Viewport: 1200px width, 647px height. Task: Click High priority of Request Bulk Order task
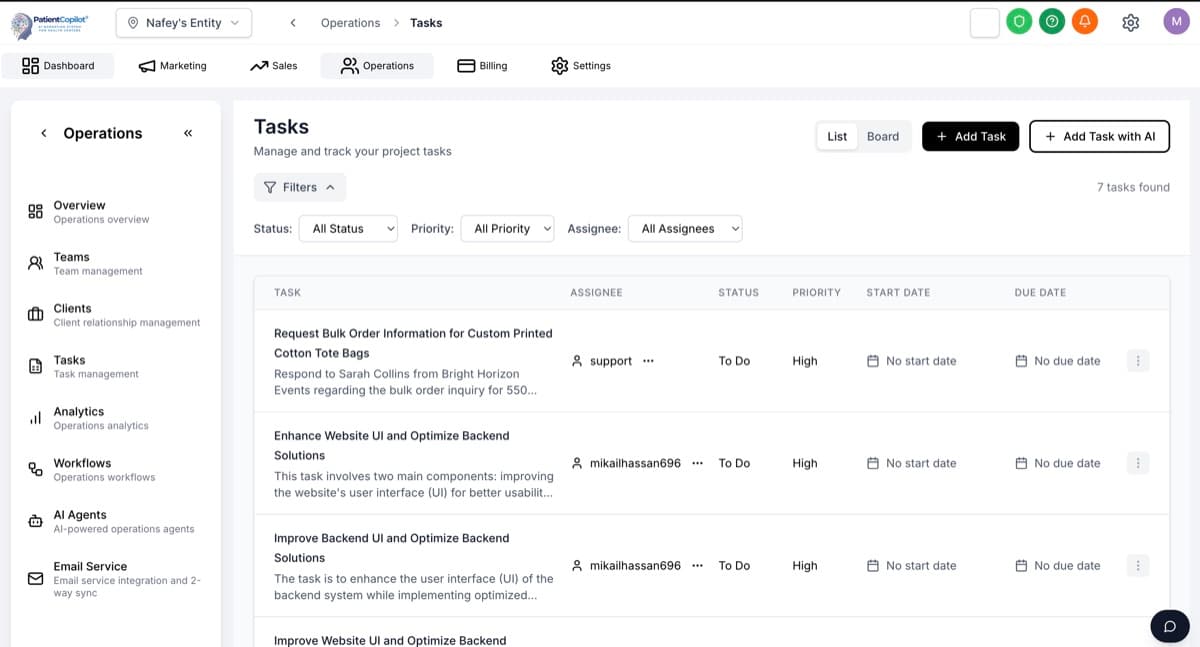tap(805, 361)
